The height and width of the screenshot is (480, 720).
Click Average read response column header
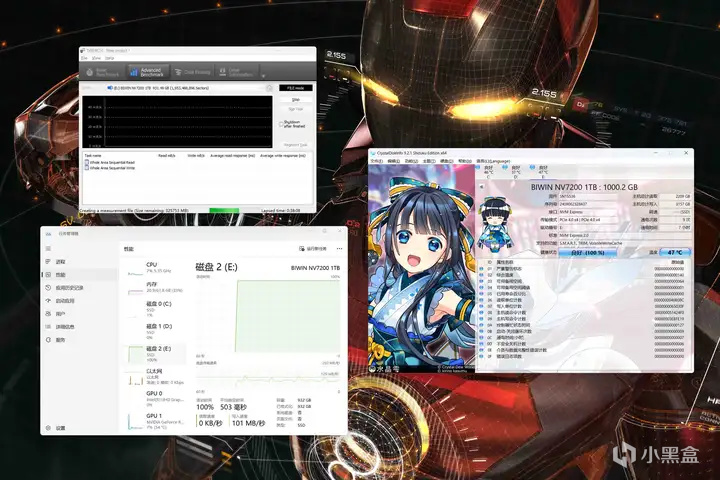pos(232,156)
